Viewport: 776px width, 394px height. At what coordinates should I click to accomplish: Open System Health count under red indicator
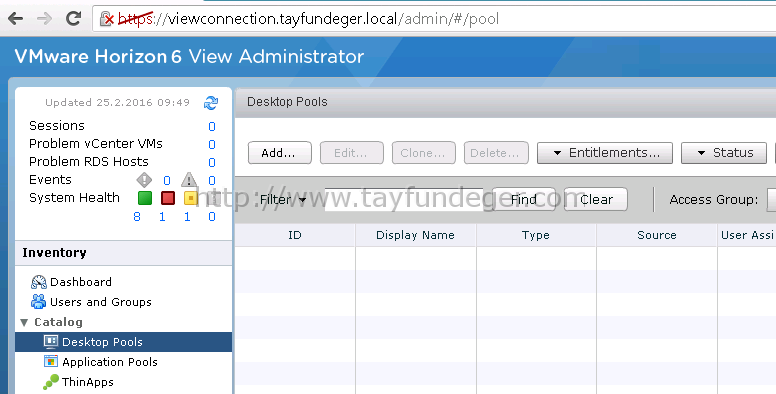tap(162, 217)
